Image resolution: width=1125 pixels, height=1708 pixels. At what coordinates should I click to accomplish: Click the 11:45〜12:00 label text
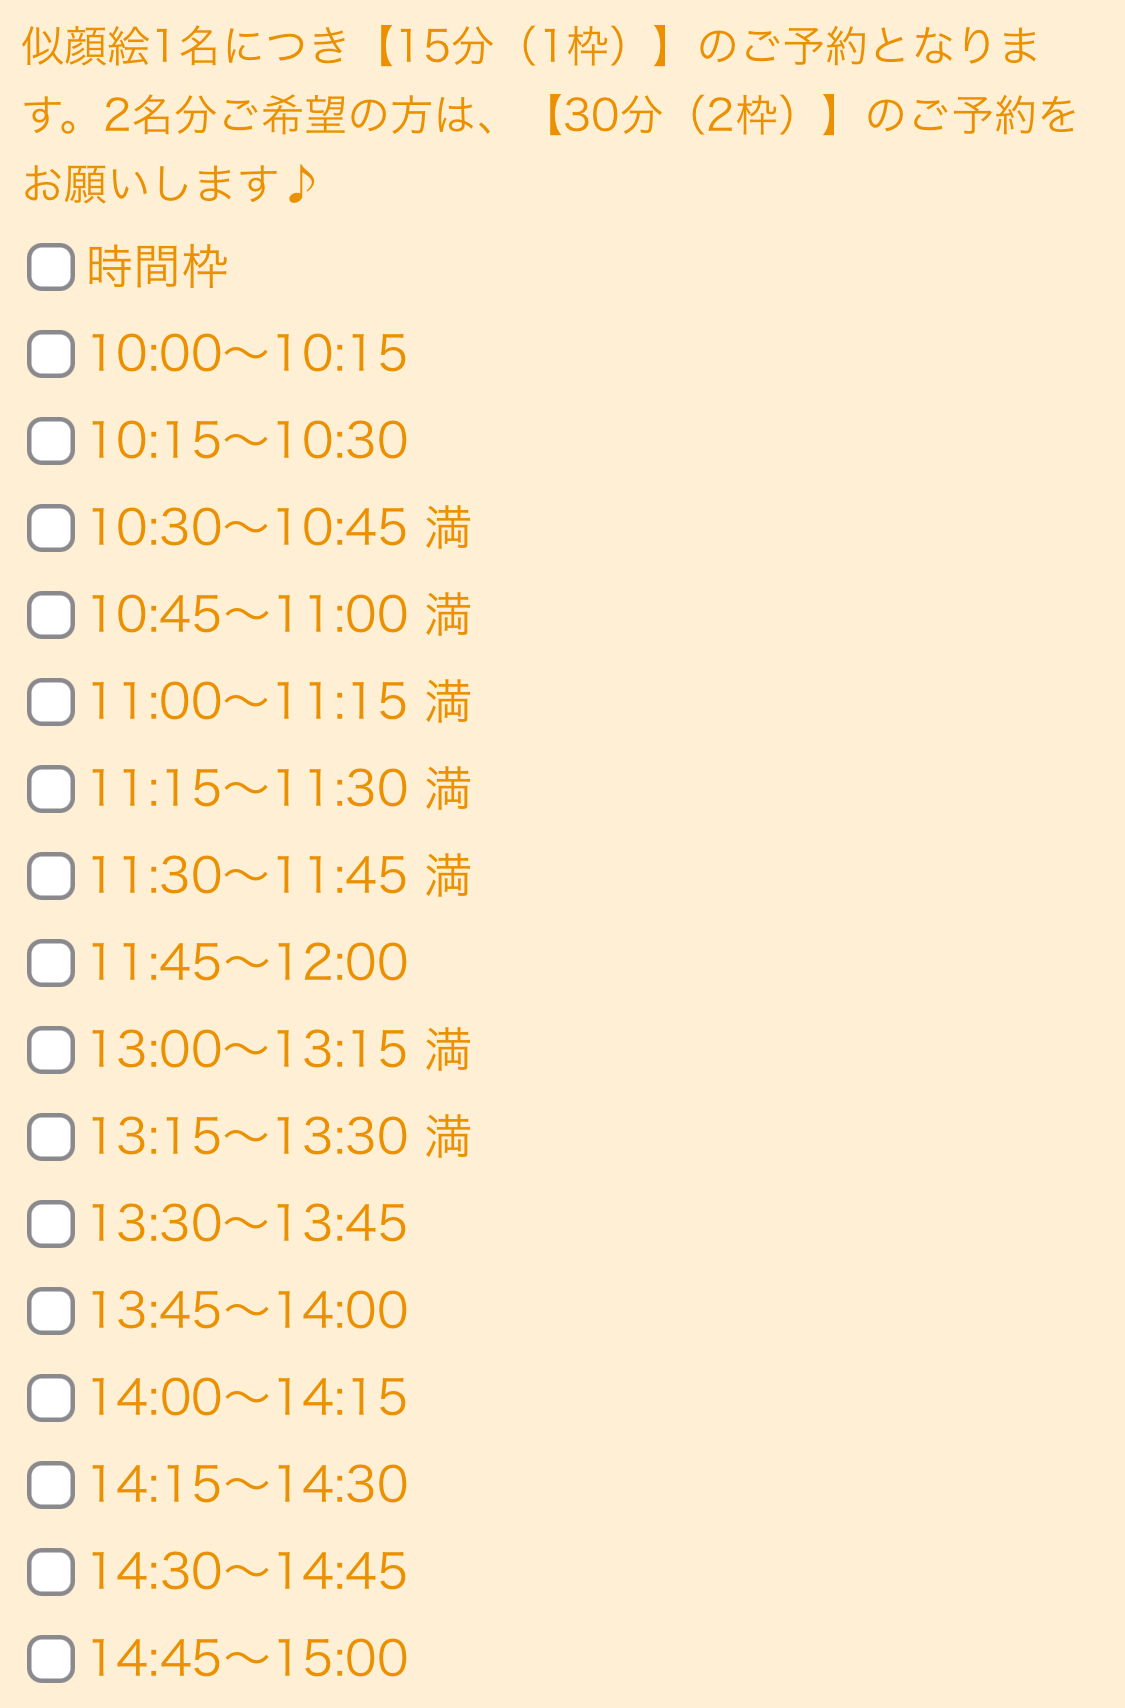248,963
